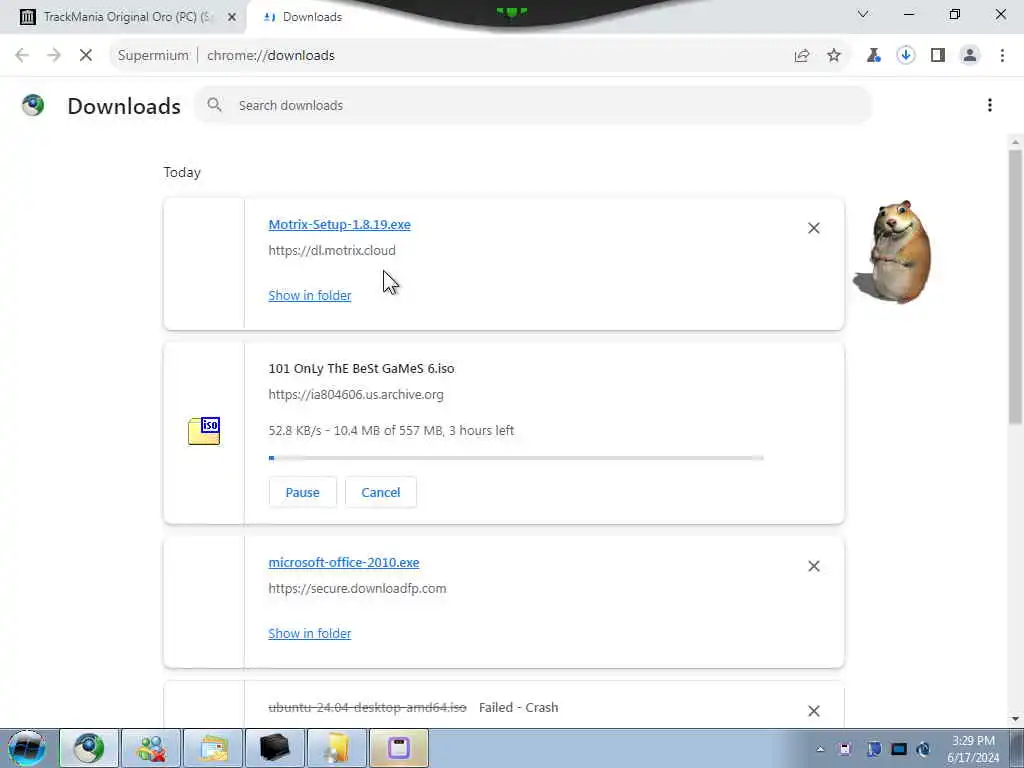Open the 3:29 PM taskbar clock

coord(973,749)
